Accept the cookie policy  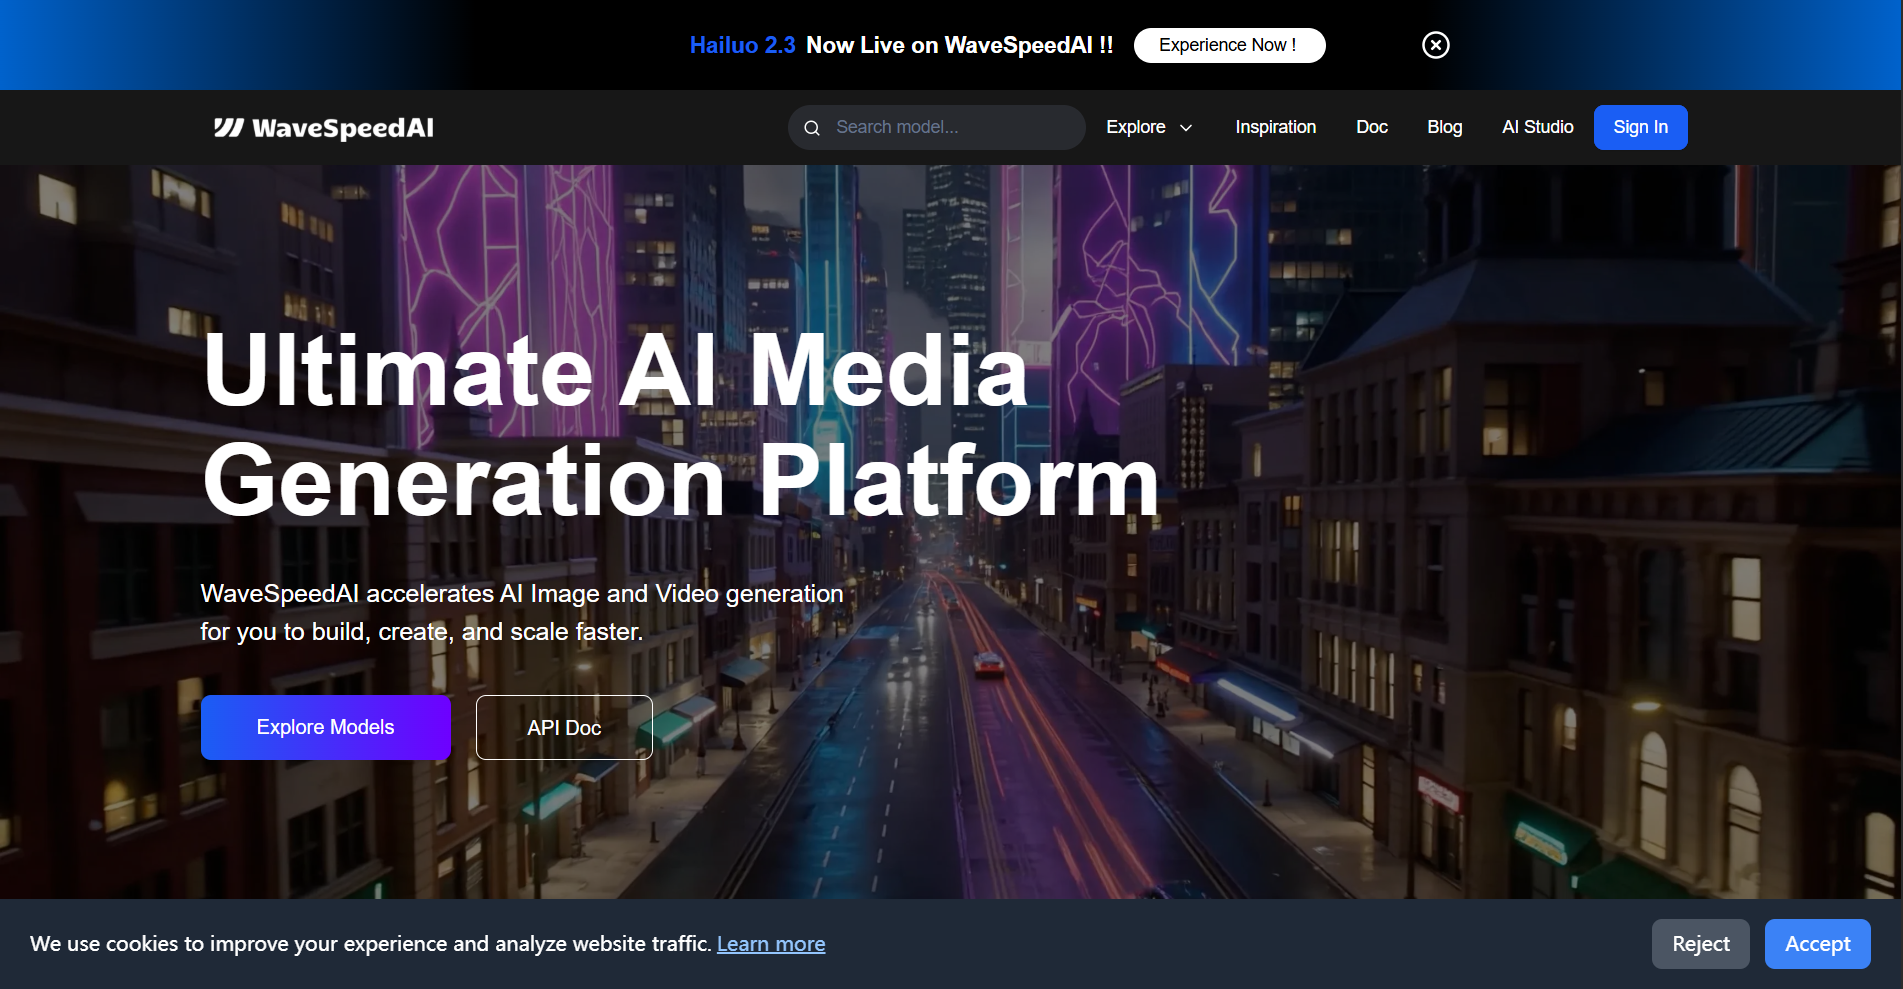[1817, 943]
